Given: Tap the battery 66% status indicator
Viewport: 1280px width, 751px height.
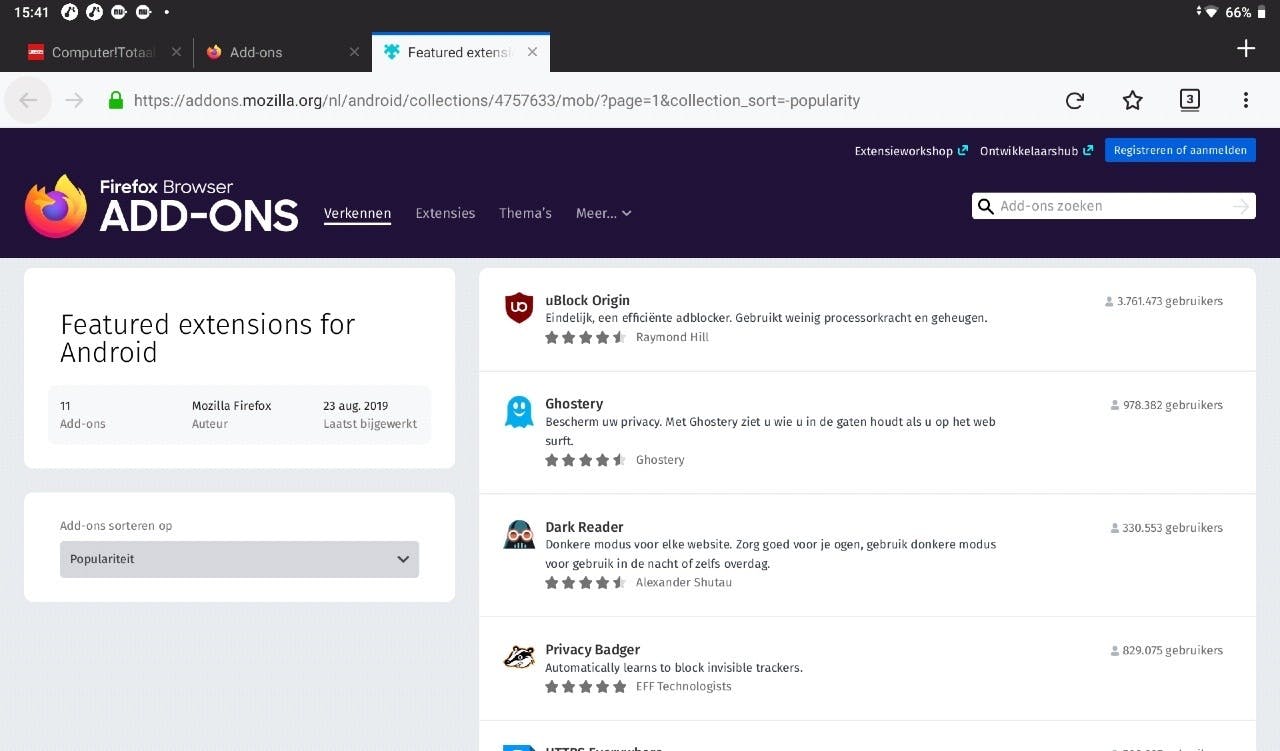Looking at the screenshot, I should tap(1247, 12).
